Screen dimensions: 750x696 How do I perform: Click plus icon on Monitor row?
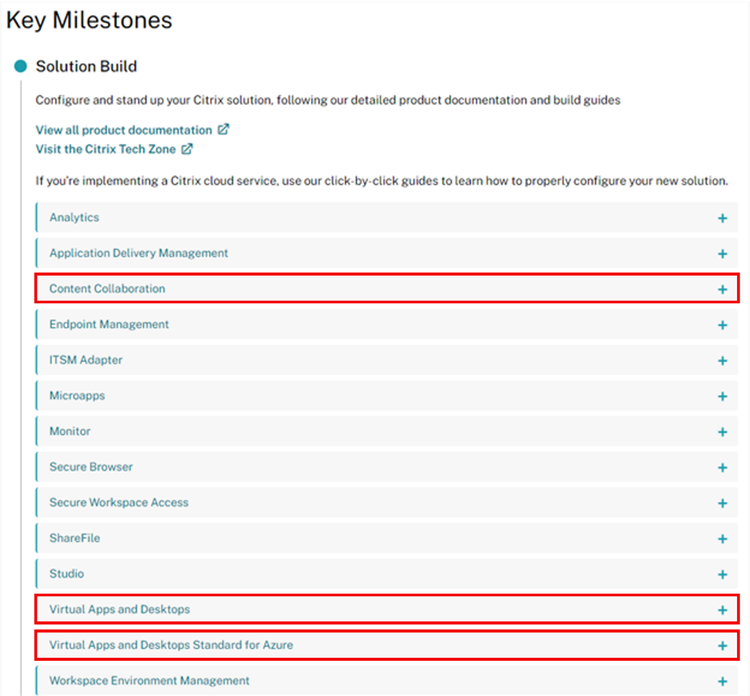(722, 432)
